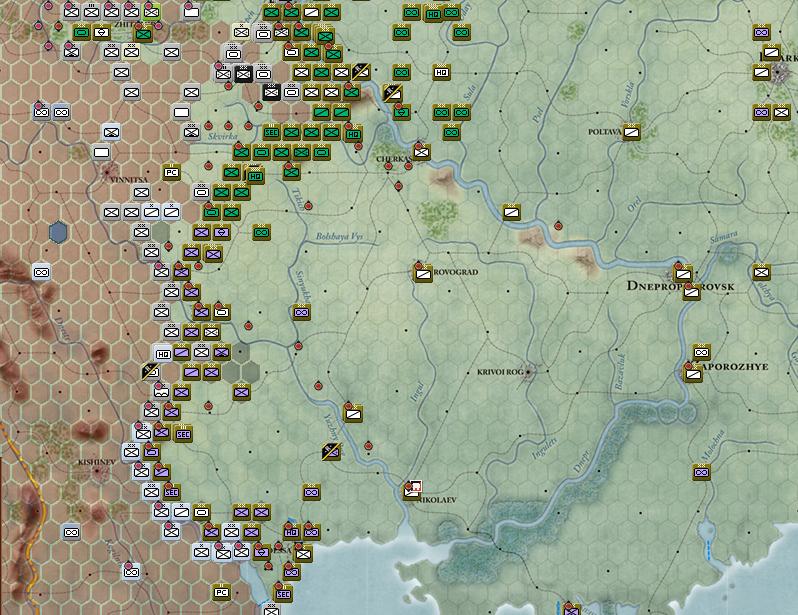Screen dimensions: 798x615
Task: Click the KISHINEV label
Action: (97, 462)
